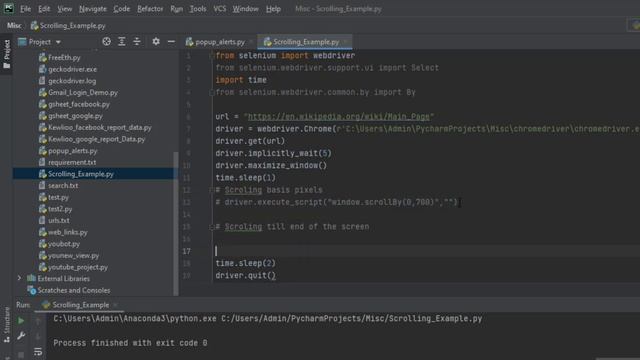Close the Scrolling_Example run tab
Viewport: 640px width, 360px height.
(116, 305)
